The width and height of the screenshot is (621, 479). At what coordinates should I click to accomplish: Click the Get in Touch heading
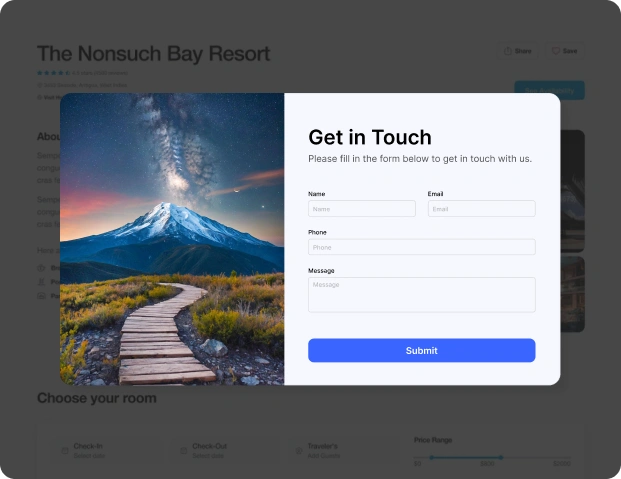coord(370,137)
